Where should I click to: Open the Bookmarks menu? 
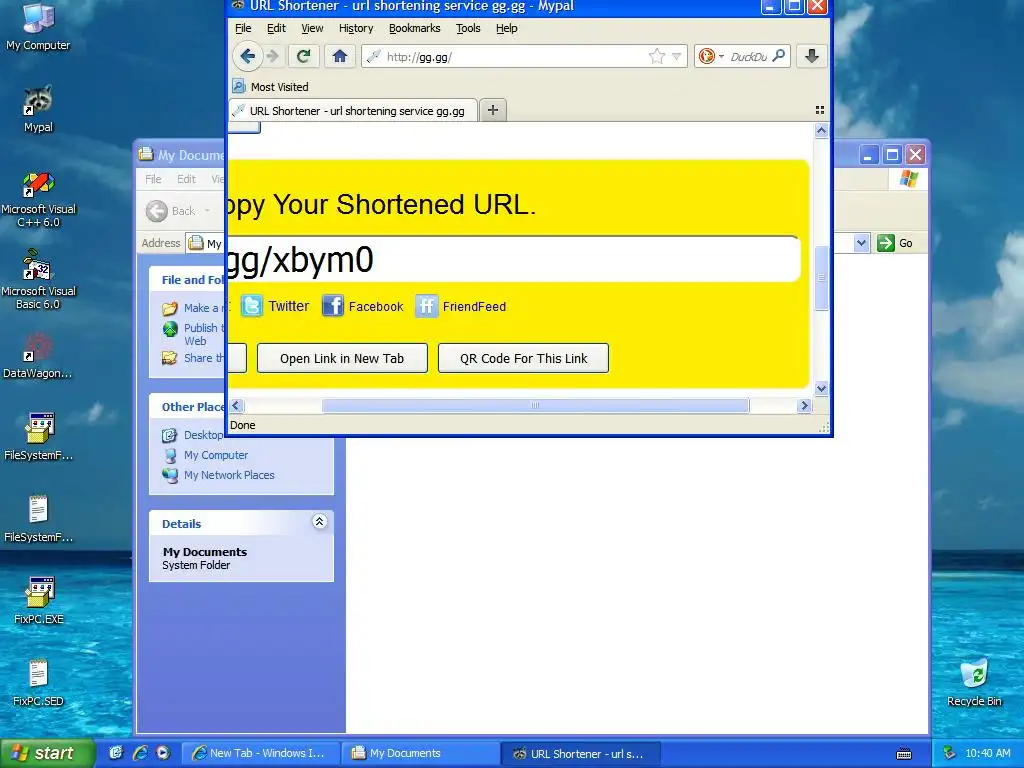[415, 28]
